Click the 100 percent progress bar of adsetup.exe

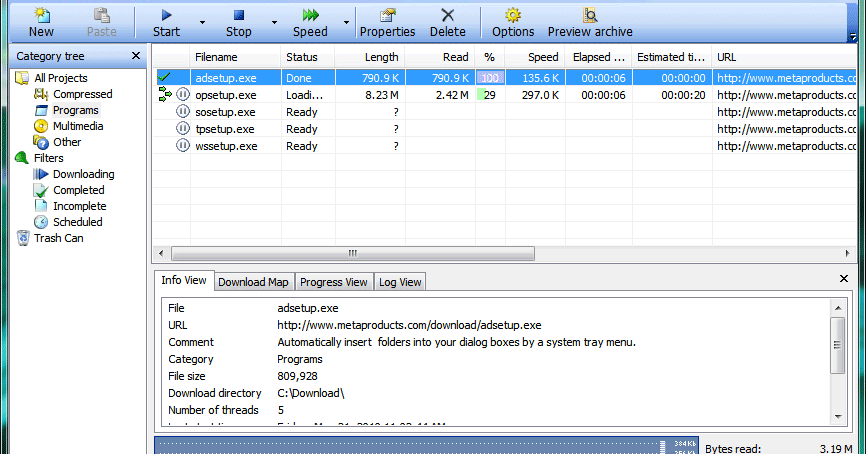pyautogui.click(x=490, y=78)
